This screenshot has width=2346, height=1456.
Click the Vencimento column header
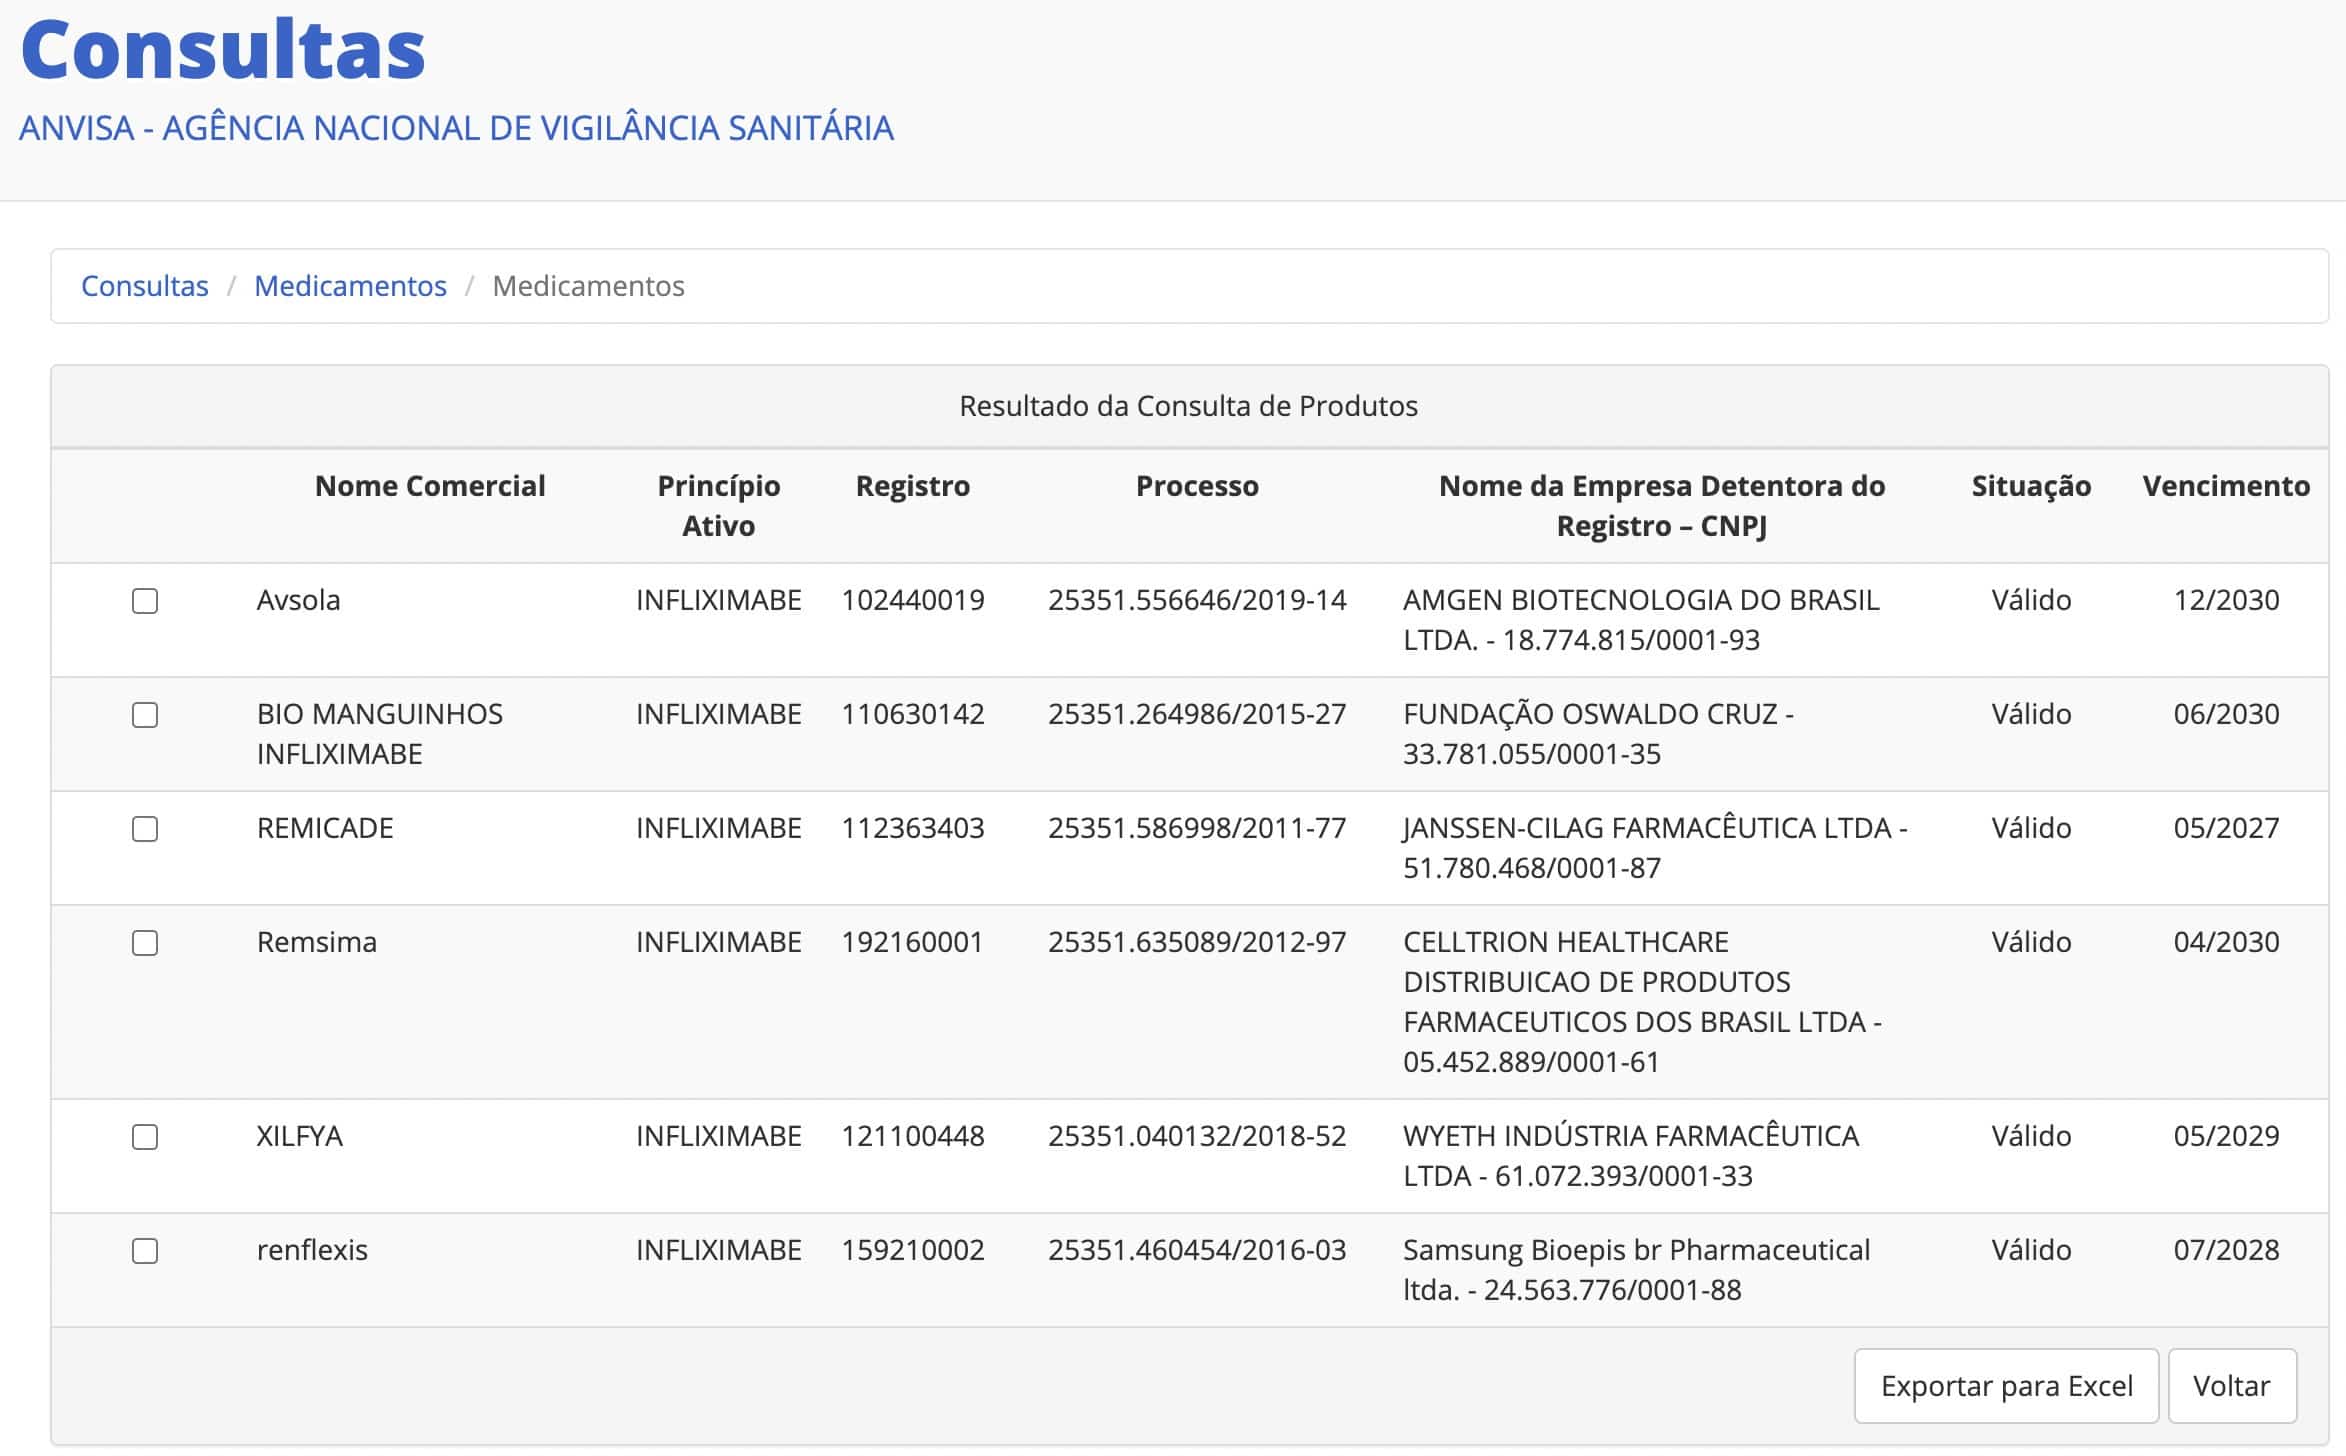(x=2225, y=486)
